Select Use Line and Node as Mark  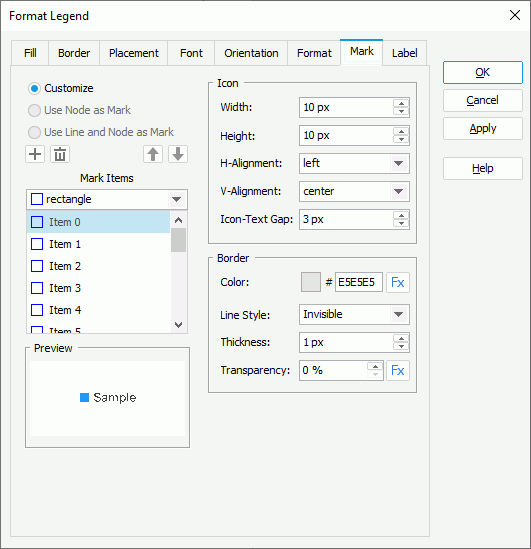34,133
